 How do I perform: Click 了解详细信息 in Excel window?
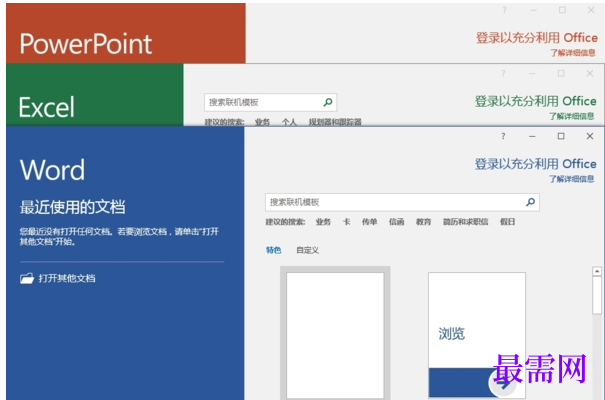(572, 116)
